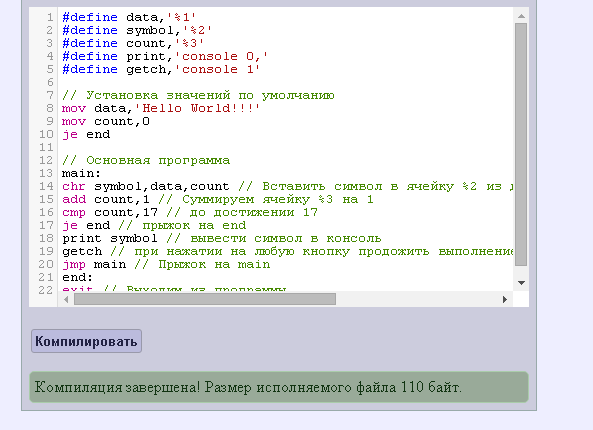The image size is (593, 430).
Task: Click the 'main:' label line
Action: tap(81, 173)
